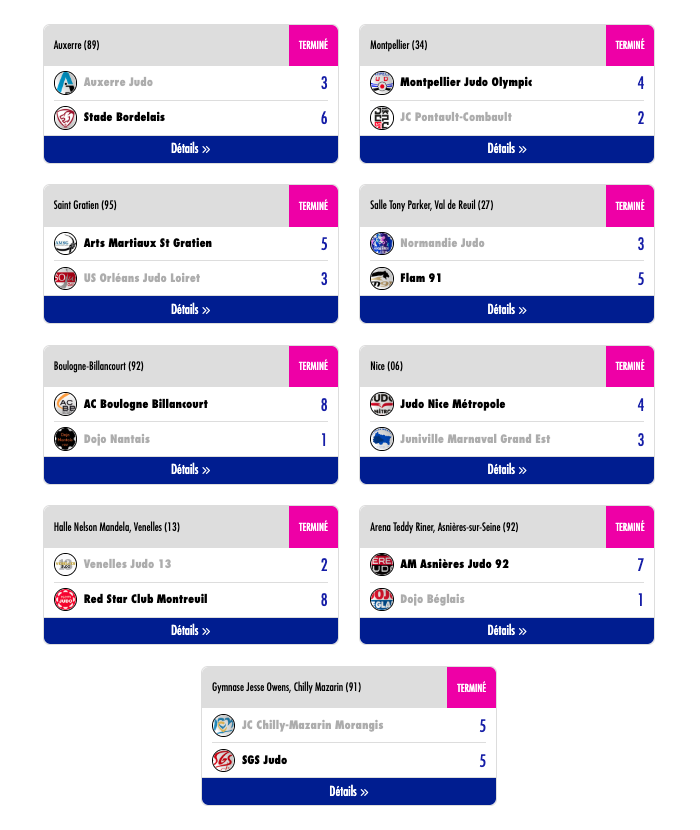Click the Montpellier Judo Olympic logo

point(381,82)
